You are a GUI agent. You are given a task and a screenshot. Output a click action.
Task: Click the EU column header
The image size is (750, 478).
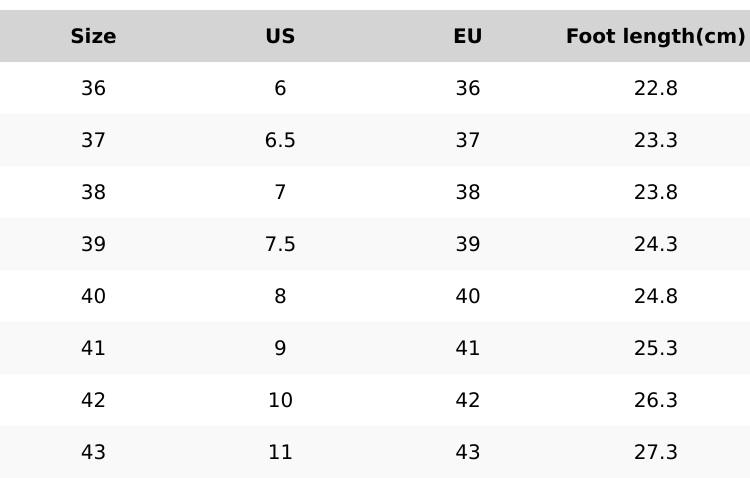(467, 37)
